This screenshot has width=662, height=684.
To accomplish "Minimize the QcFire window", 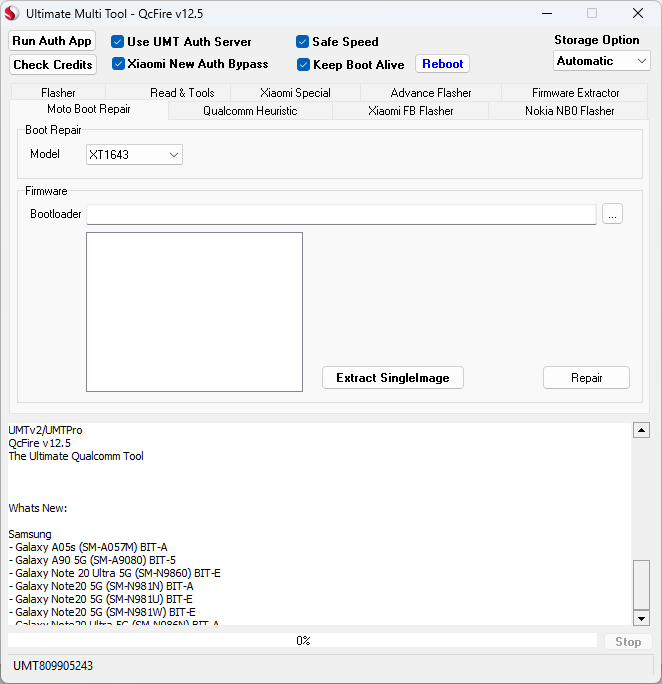I will (x=547, y=14).
